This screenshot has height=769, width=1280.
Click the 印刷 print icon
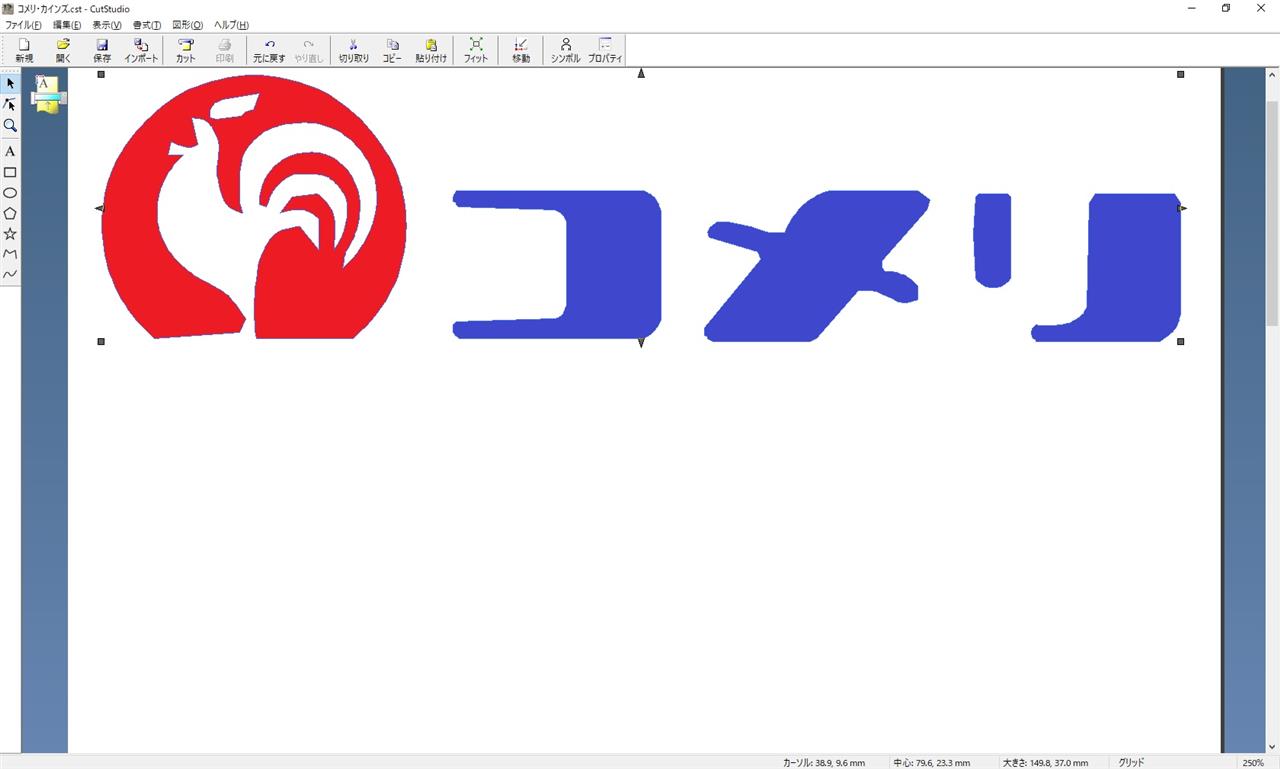click(x=225, y=50)
